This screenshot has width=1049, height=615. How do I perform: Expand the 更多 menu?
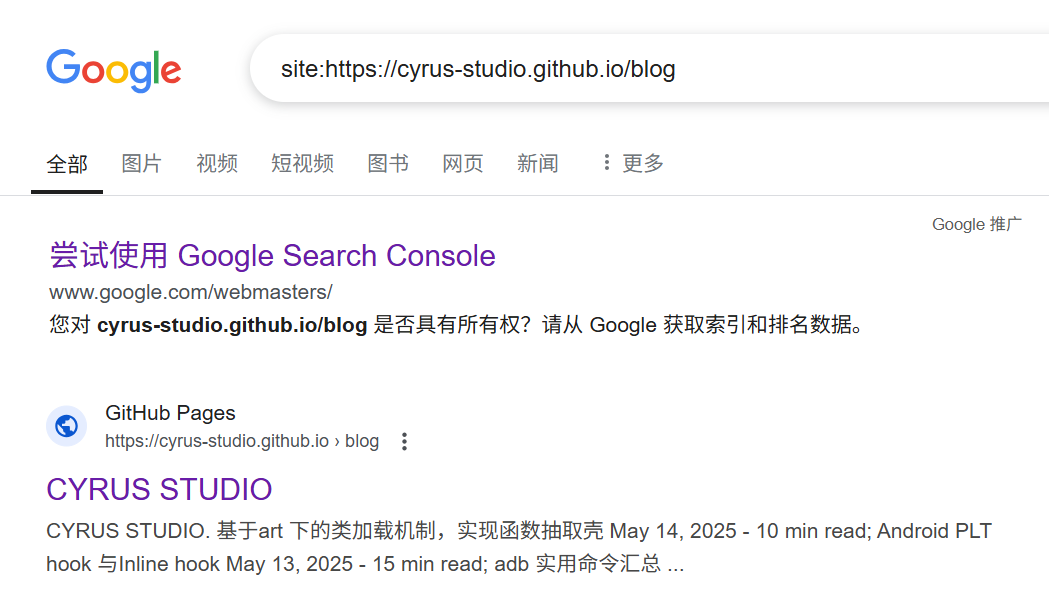point(633,163)
